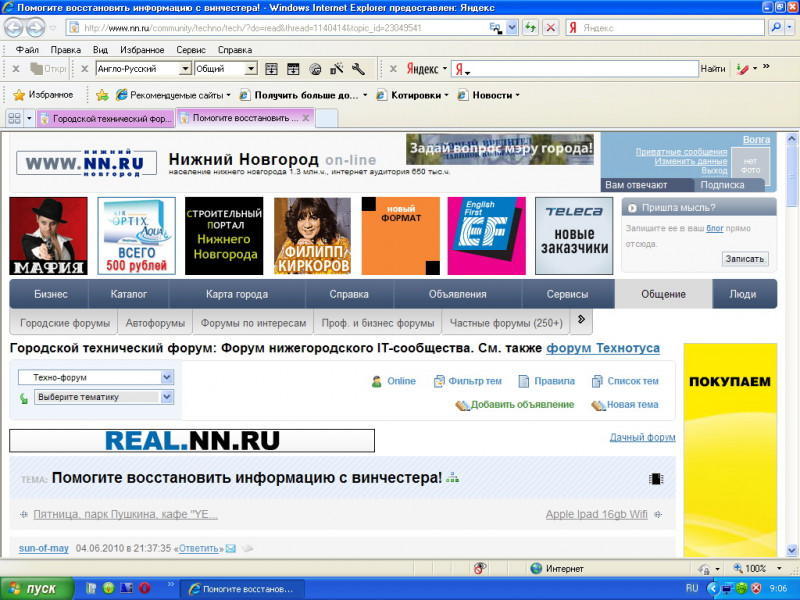Click the highlighter pen icon near Найти
The width and height of the screenshot is (800, 600).
pos(742,69)
